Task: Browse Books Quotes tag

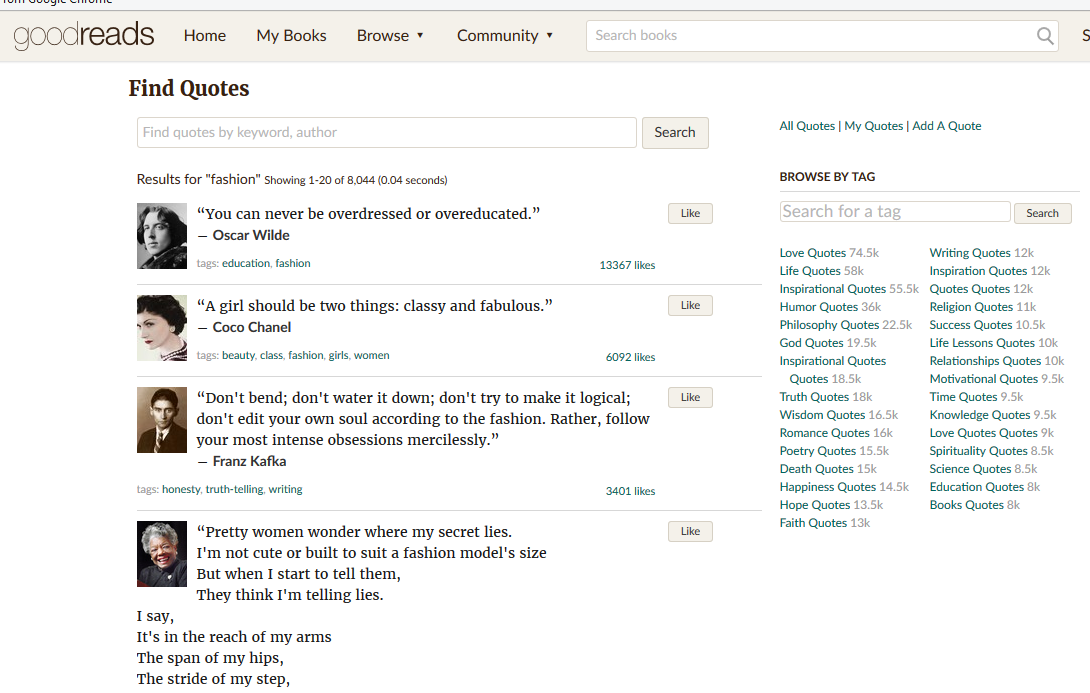Action: [x=967, y=505]
